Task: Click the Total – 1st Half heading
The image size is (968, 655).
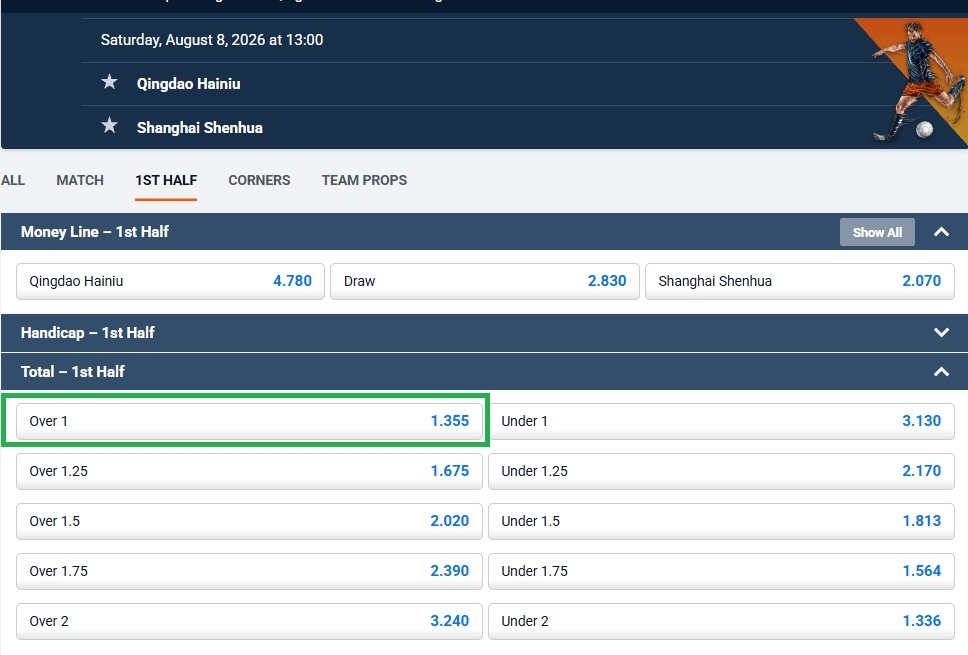Action: pyautogui.click(x=73, y=372)
